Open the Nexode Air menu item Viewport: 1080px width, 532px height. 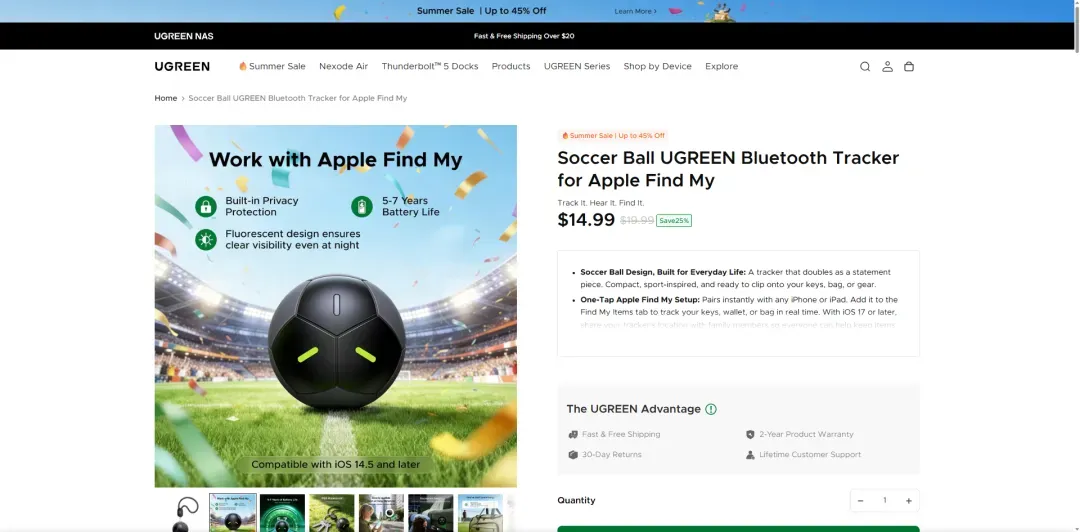pos(344,66)
